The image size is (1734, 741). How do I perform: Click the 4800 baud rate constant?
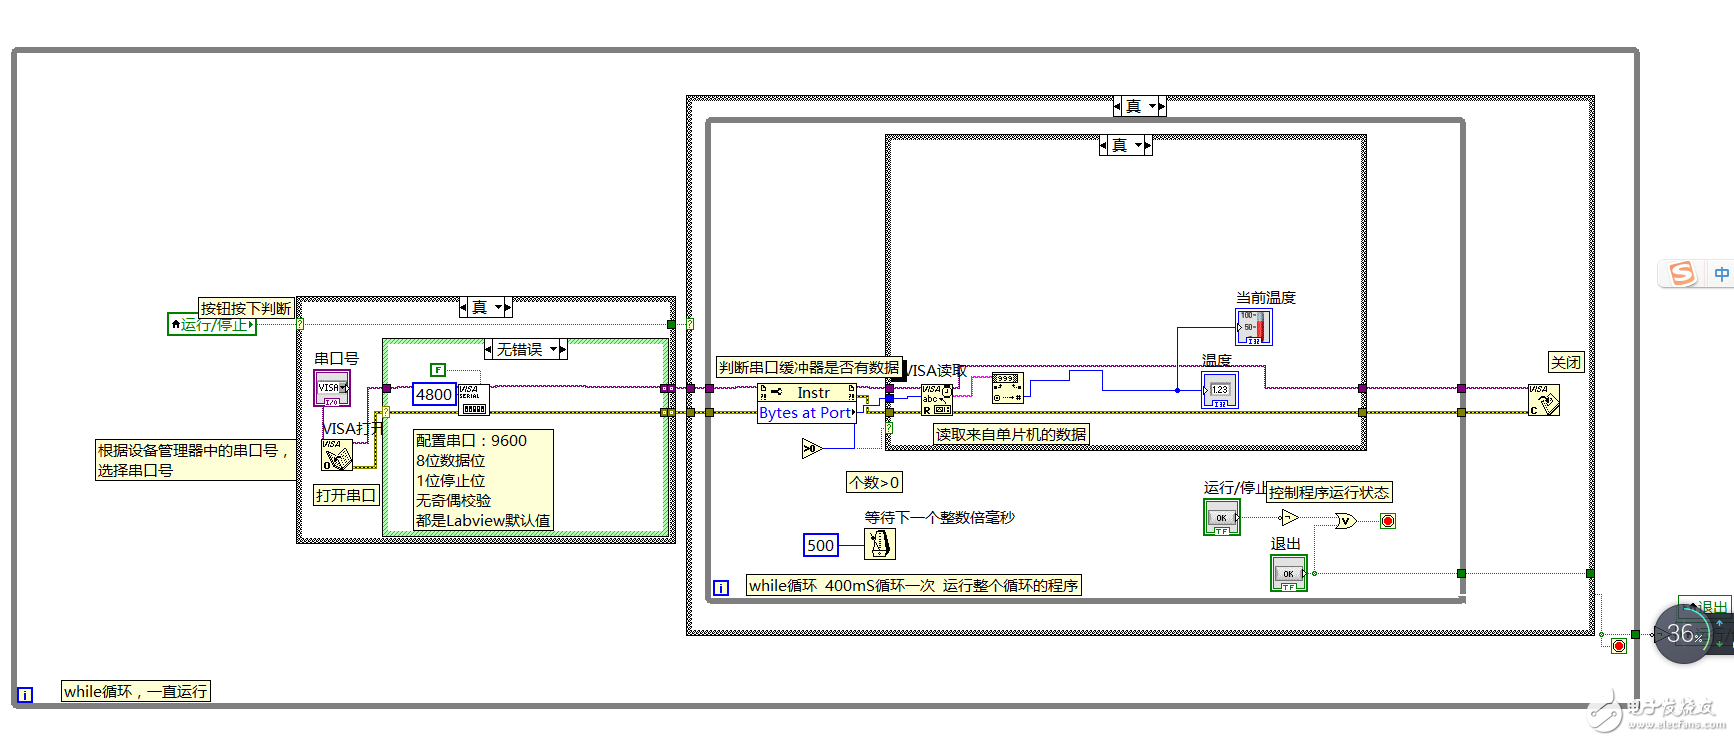[434, 394]
